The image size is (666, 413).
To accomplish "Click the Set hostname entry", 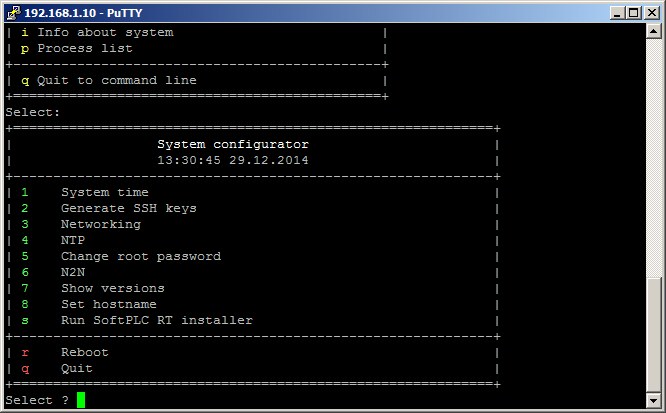I will pos(108,304).
